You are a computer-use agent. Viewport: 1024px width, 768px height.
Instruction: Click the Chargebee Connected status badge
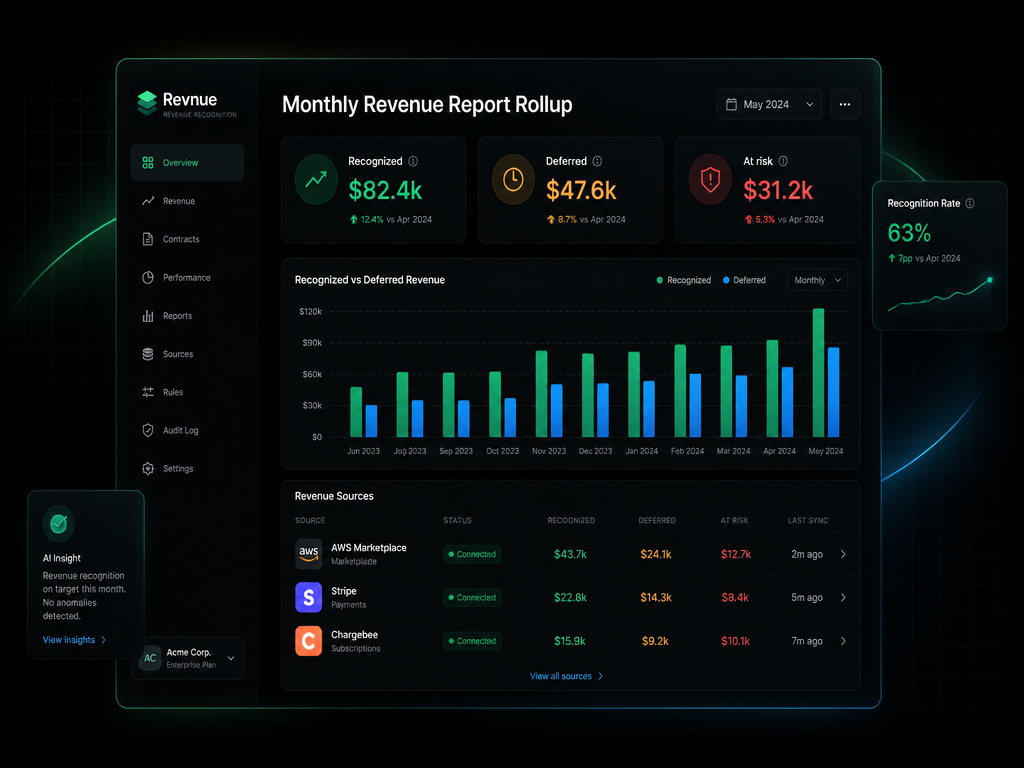472,641
